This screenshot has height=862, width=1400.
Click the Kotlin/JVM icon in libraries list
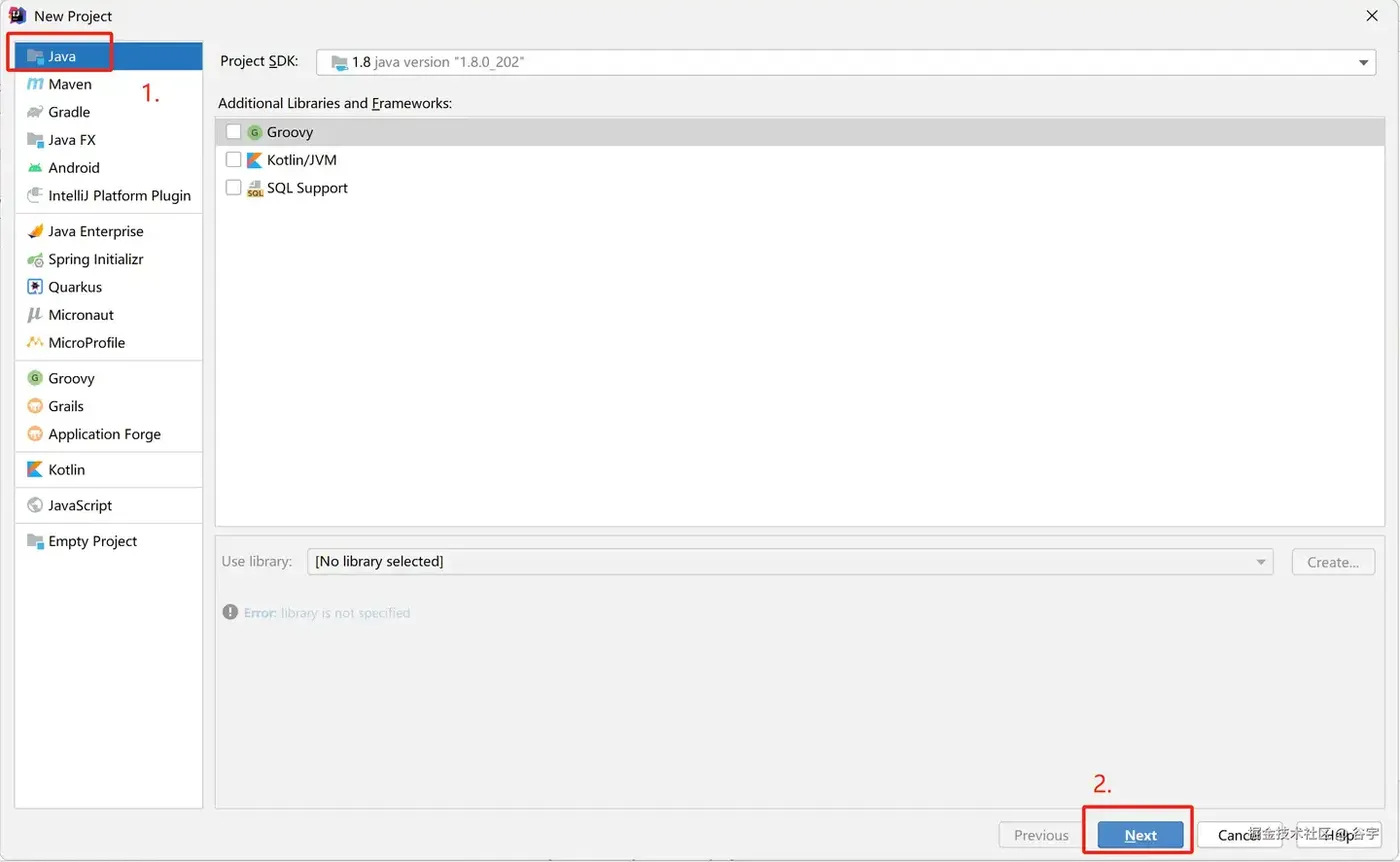point(254,160)
